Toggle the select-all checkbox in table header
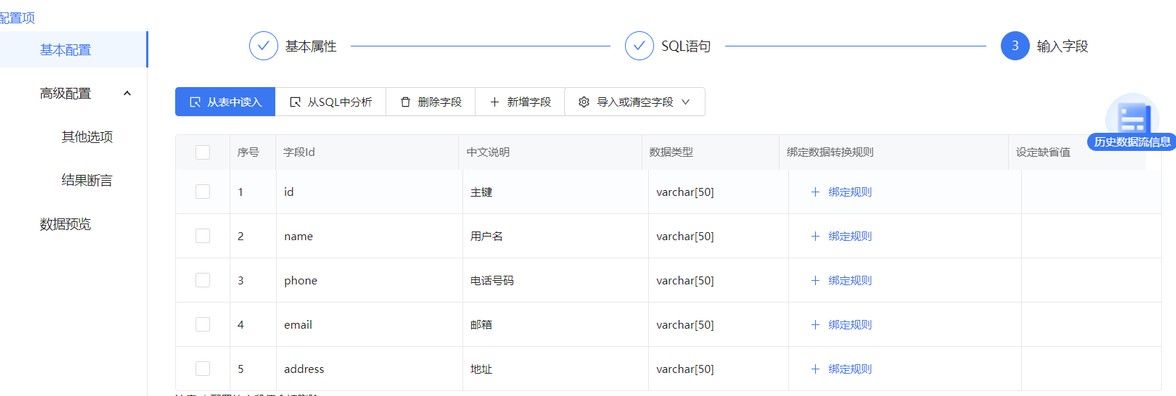Image resolution: width=1176 pixels, height=396 pixels. point(202,152)
